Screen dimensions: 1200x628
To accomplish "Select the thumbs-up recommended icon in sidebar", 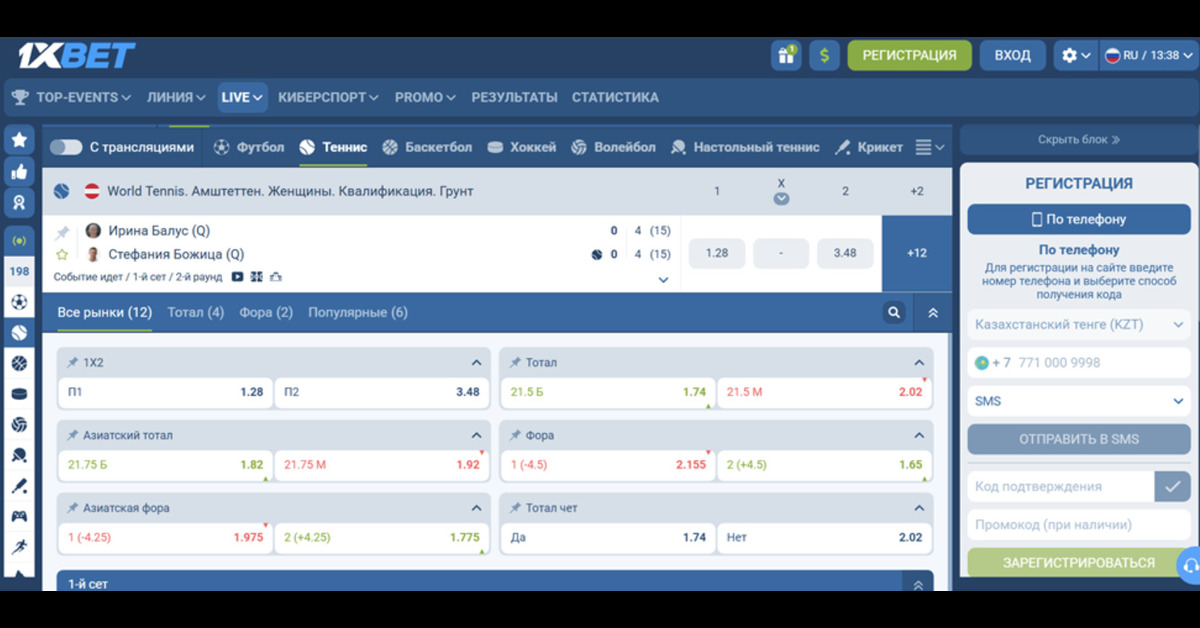I will [x=19, y=171].
